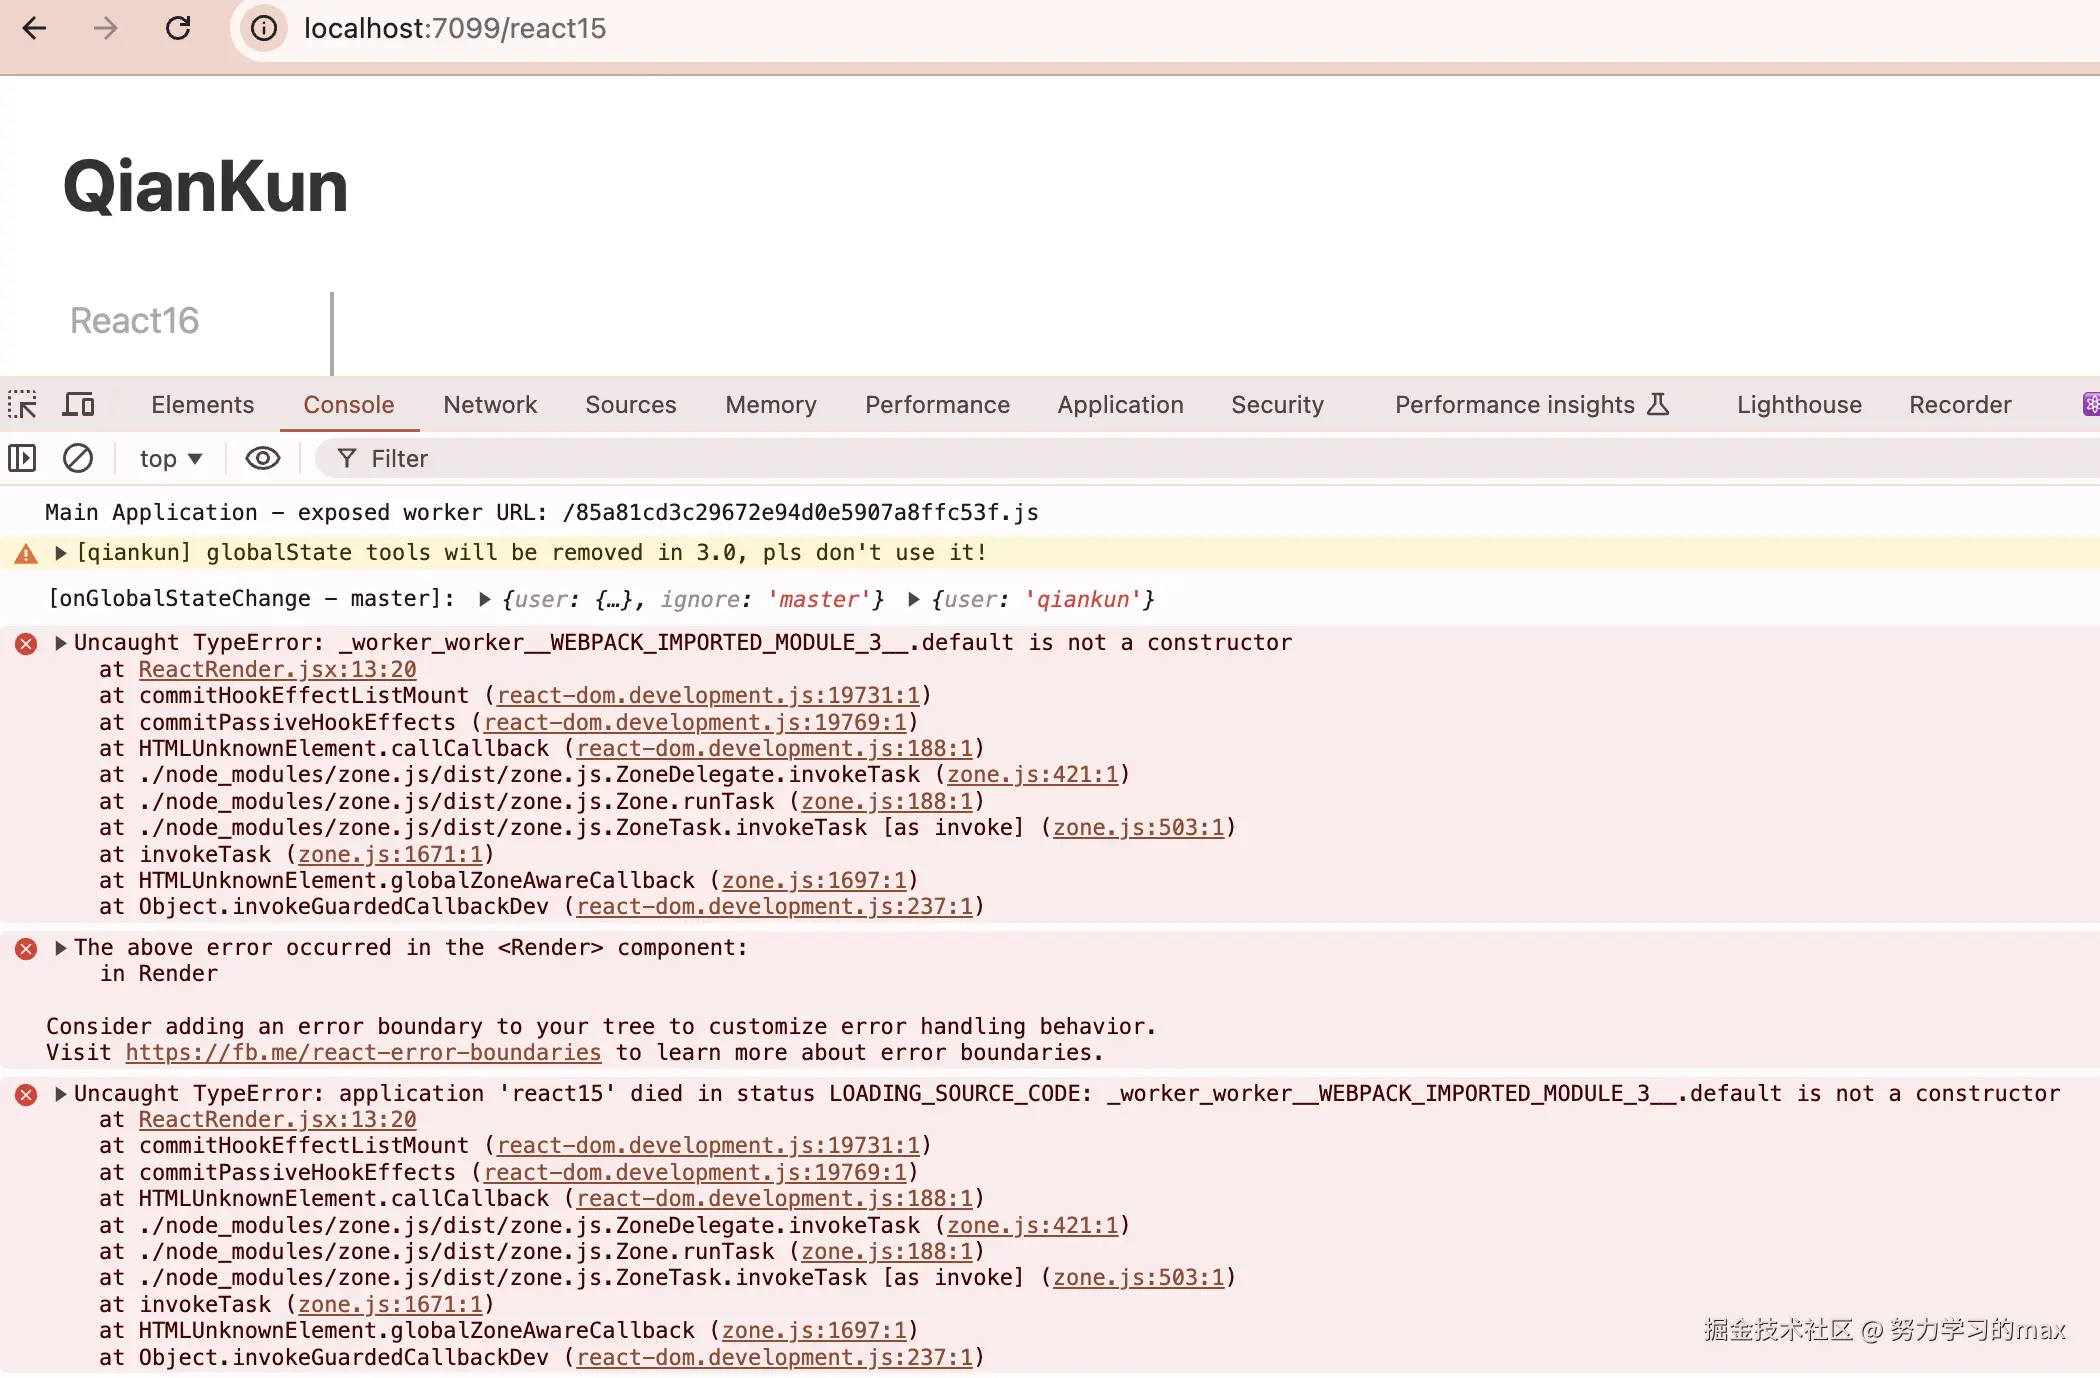Screen dimensions: 2100x1378
Task: Activate the inspect element picker icon
Action: pyautogui.click(x=22, y=405)
